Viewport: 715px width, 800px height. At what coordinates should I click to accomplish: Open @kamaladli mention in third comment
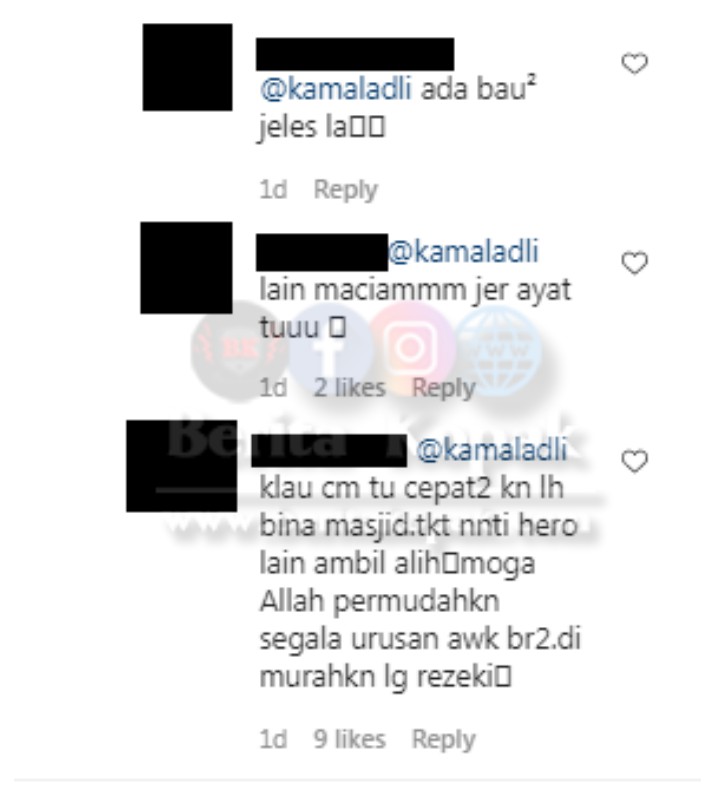(x=491, y=450)
